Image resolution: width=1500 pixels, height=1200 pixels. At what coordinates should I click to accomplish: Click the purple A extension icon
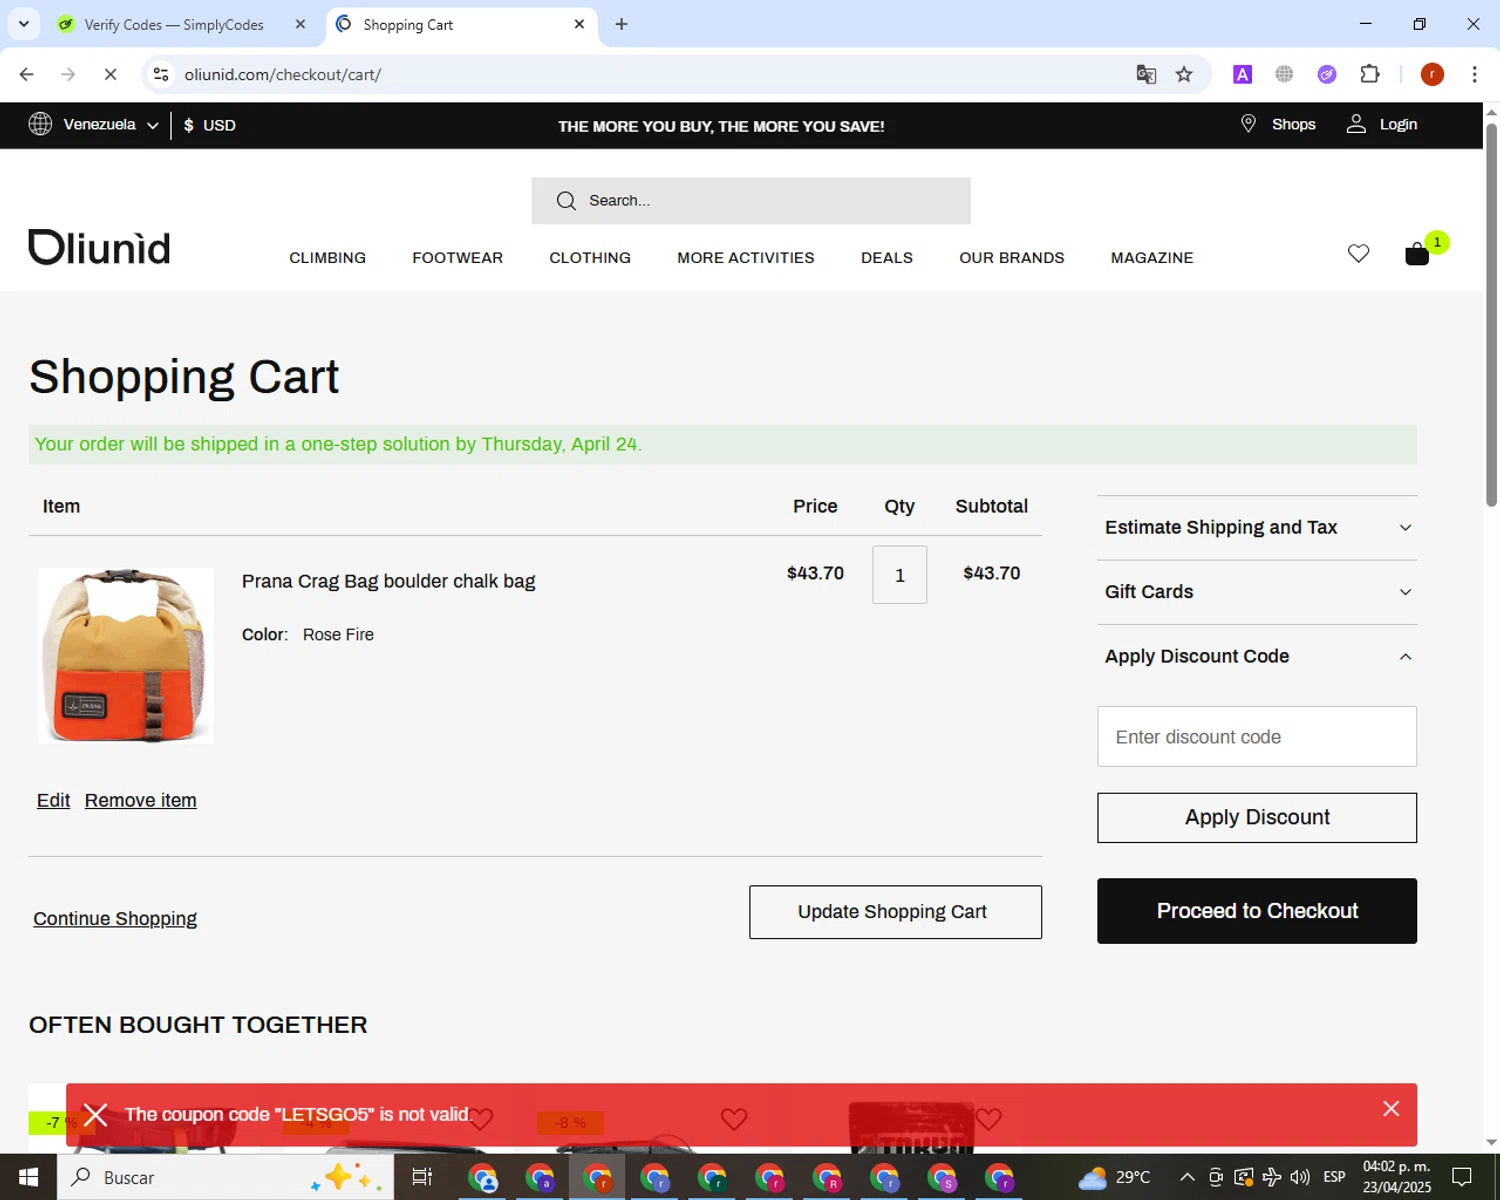[x=1242, y=74]
